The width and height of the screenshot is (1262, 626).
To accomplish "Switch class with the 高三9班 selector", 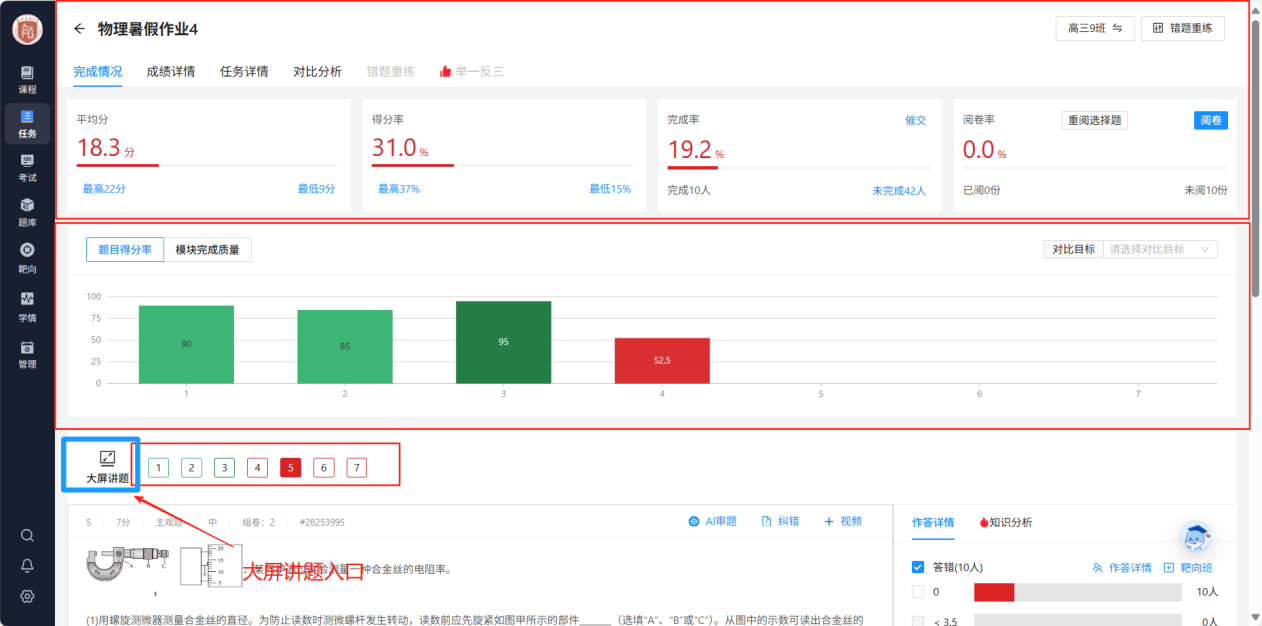I will pyautogui.click(x=1095, y=29).
